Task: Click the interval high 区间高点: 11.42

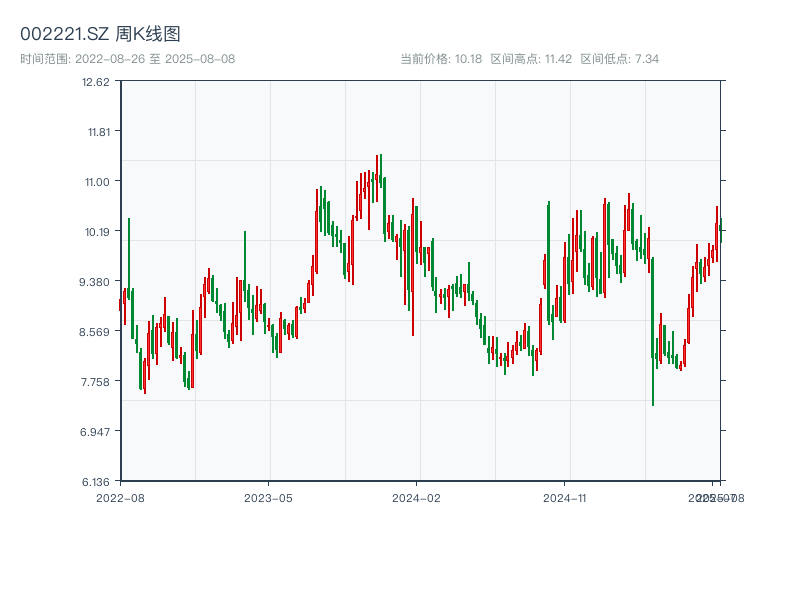Action: tap(531, 59)
